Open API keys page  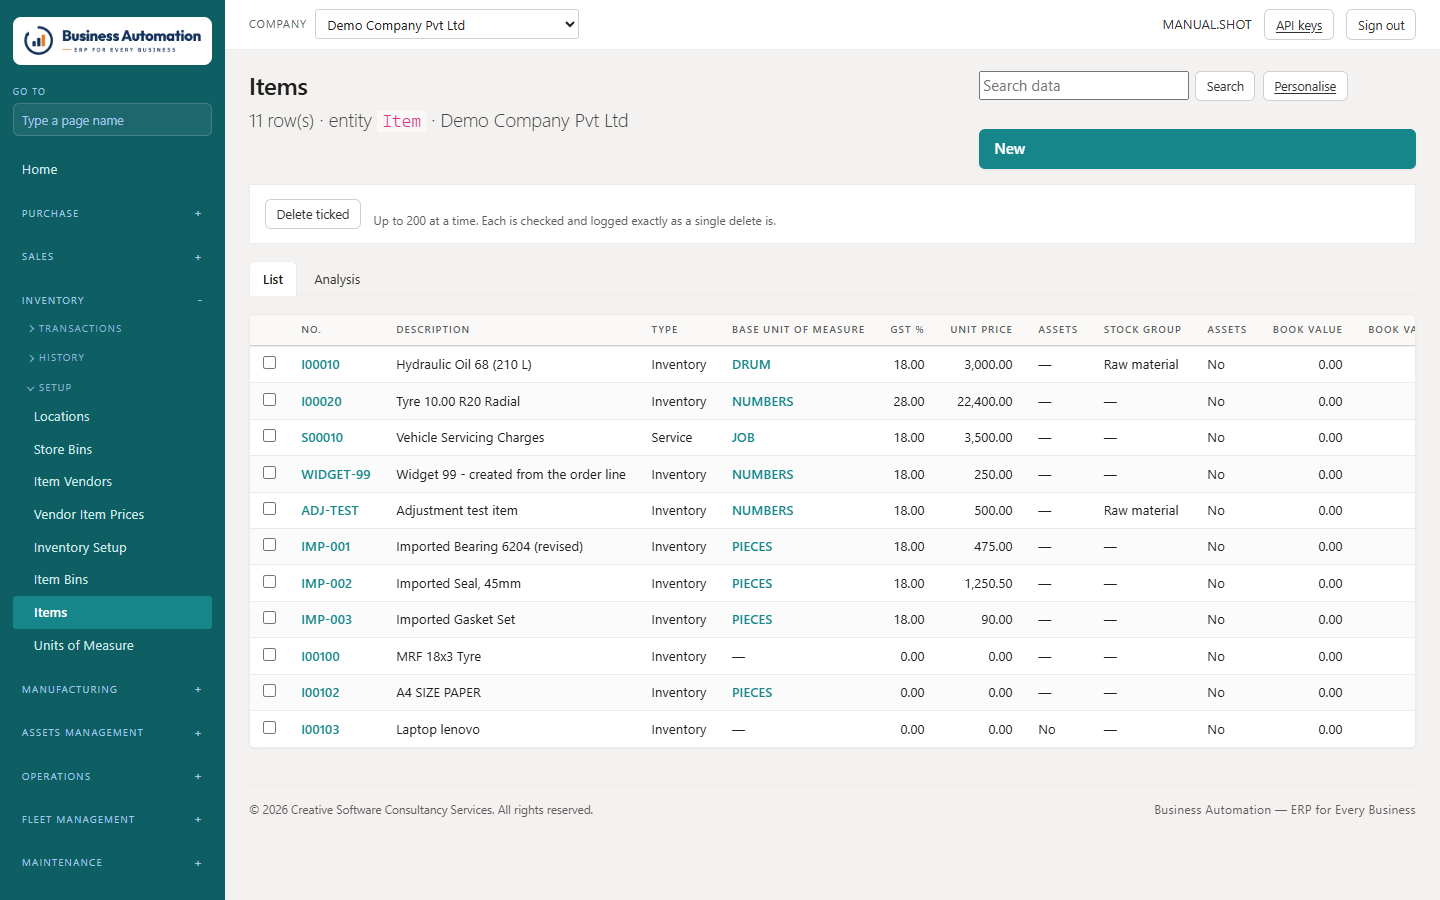1299,25
